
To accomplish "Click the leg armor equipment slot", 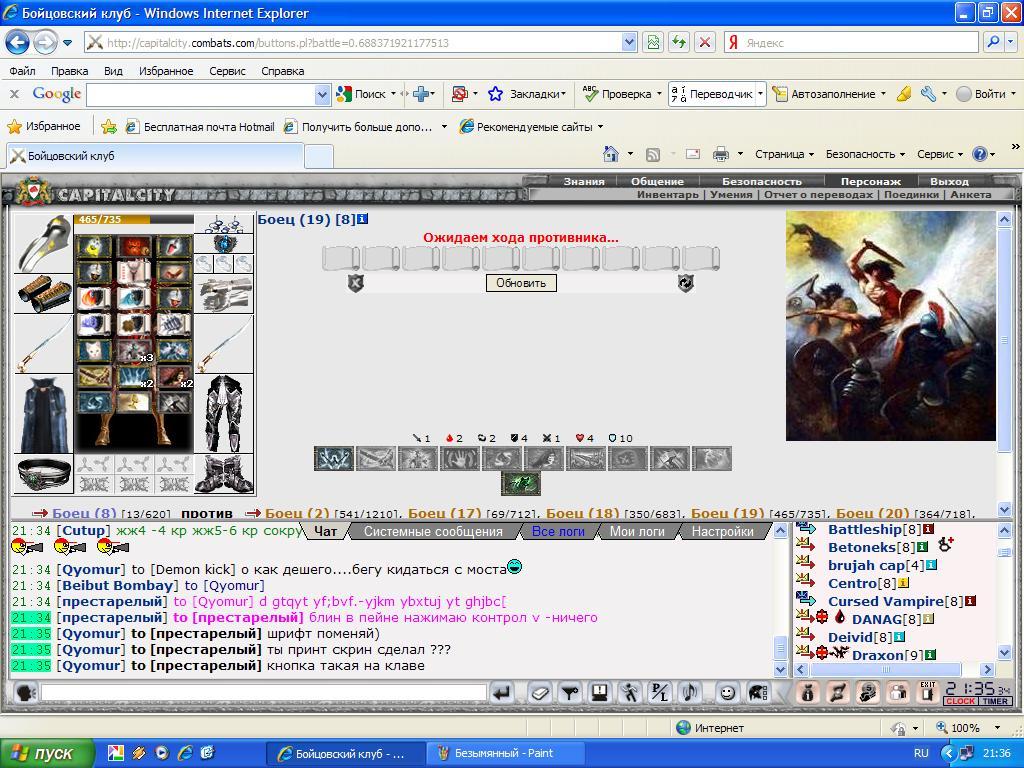I will click(224, 414).
